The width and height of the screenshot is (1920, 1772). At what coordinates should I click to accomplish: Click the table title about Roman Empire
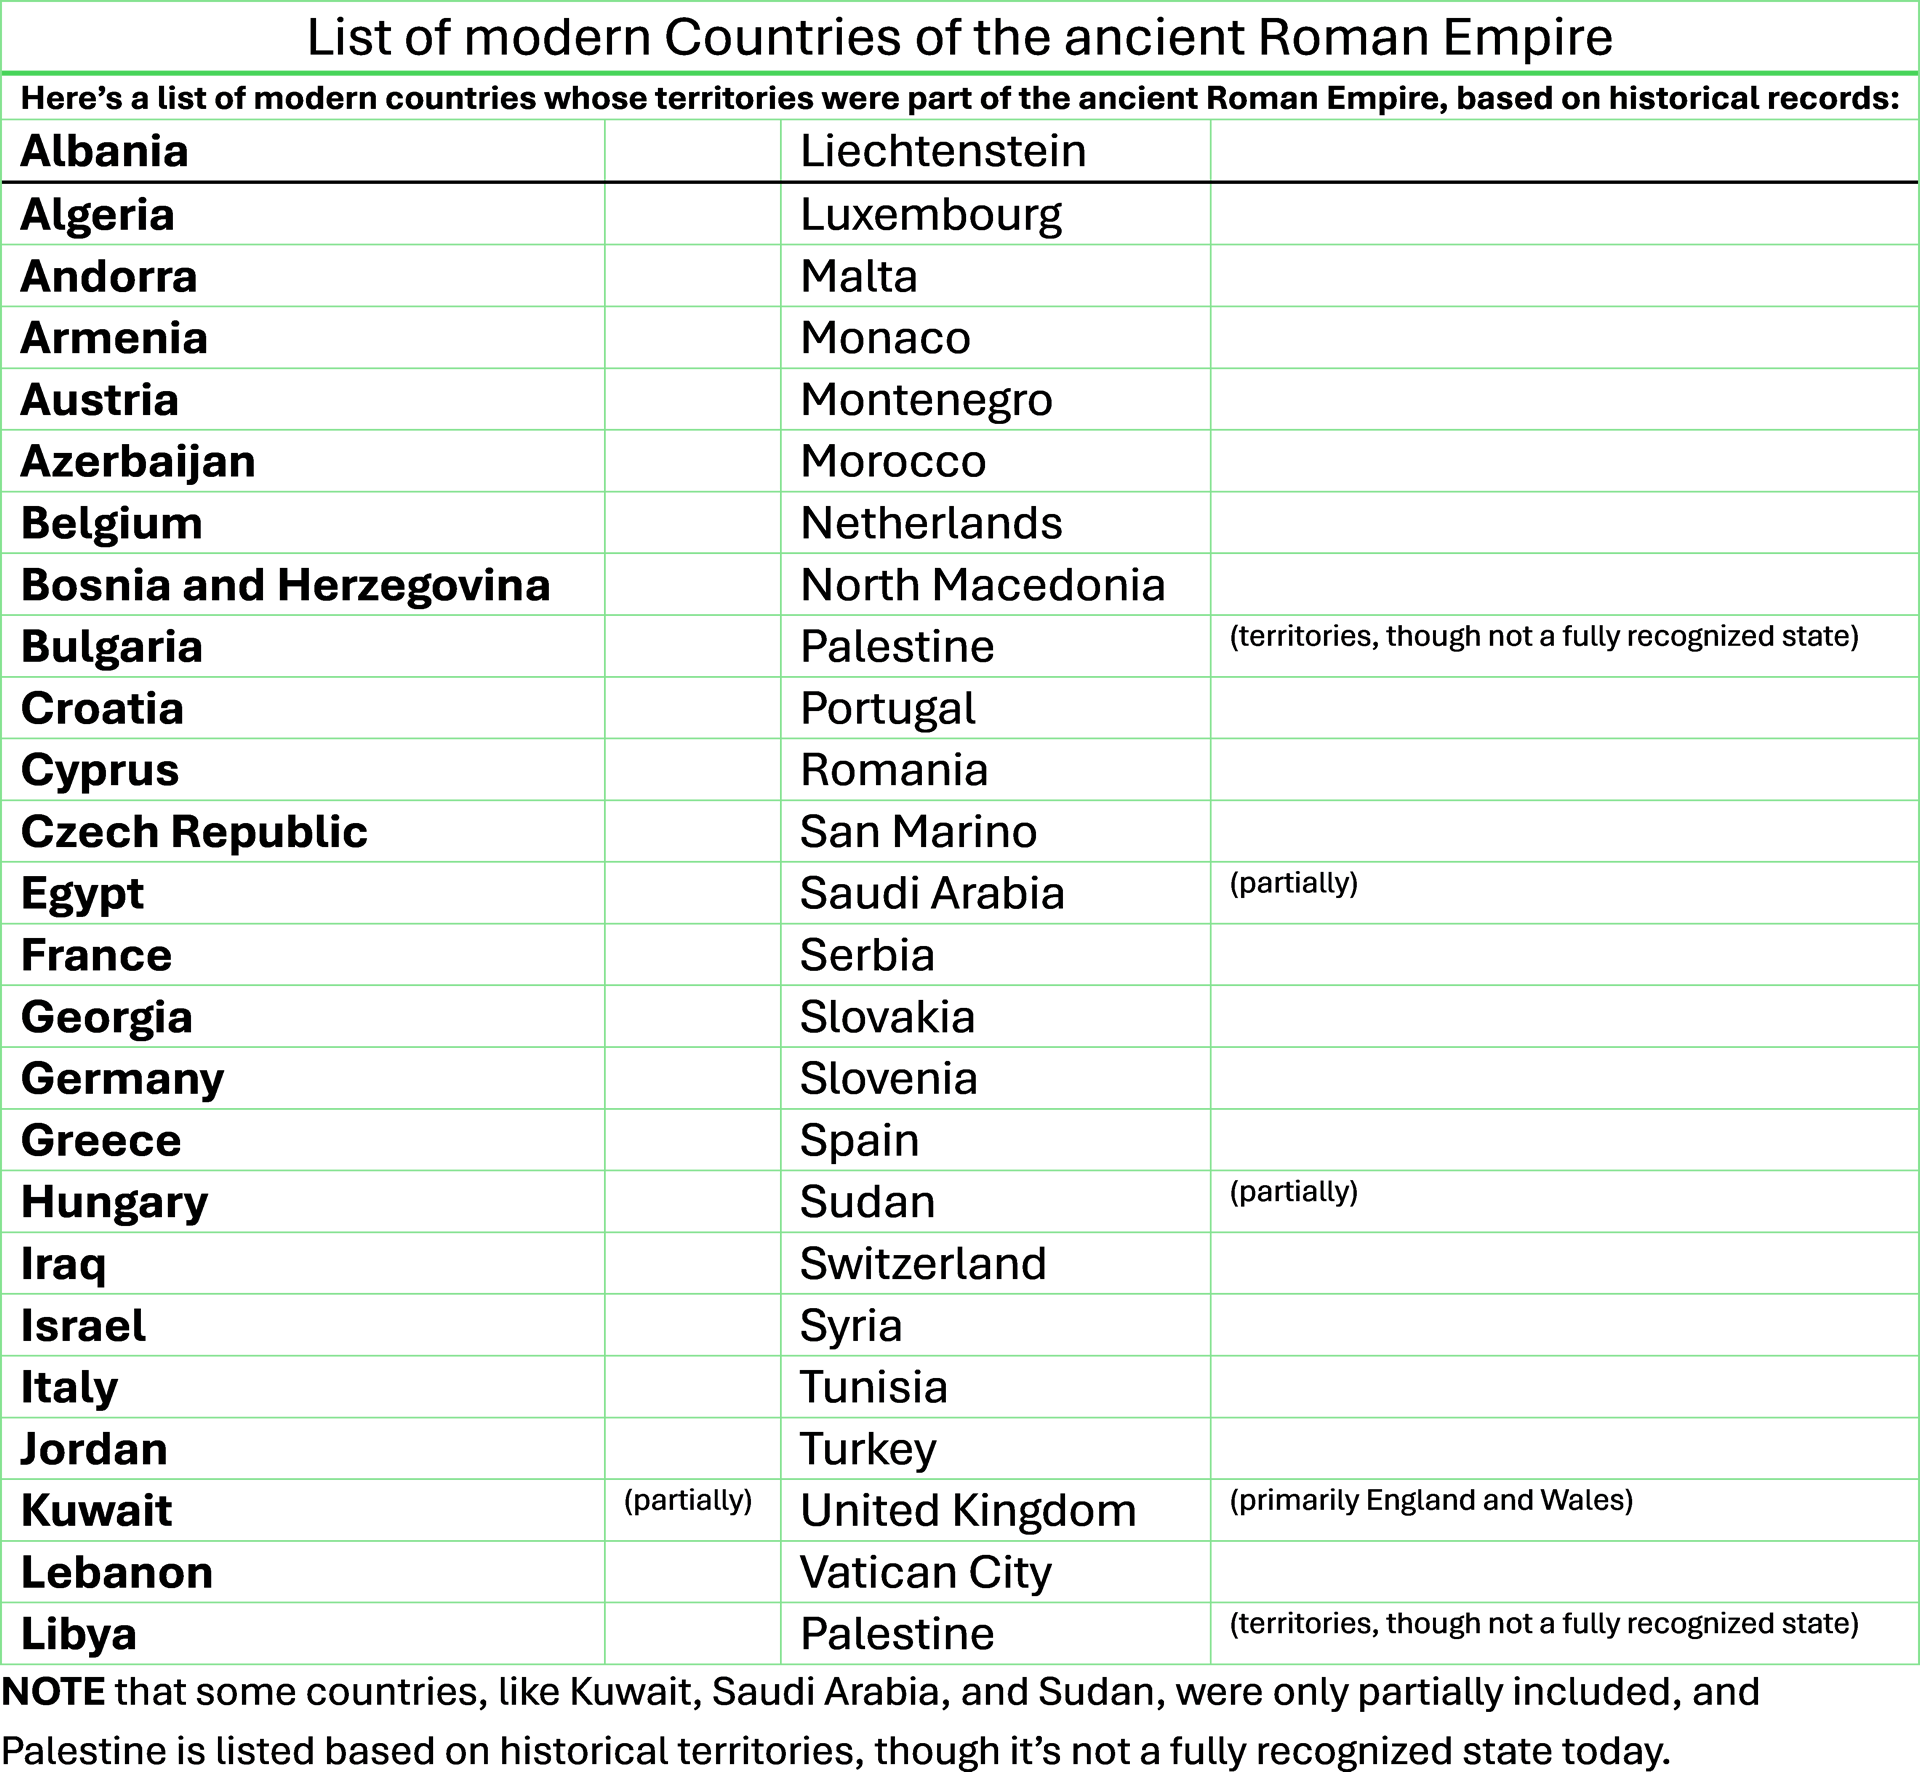(x=959, y=38)
